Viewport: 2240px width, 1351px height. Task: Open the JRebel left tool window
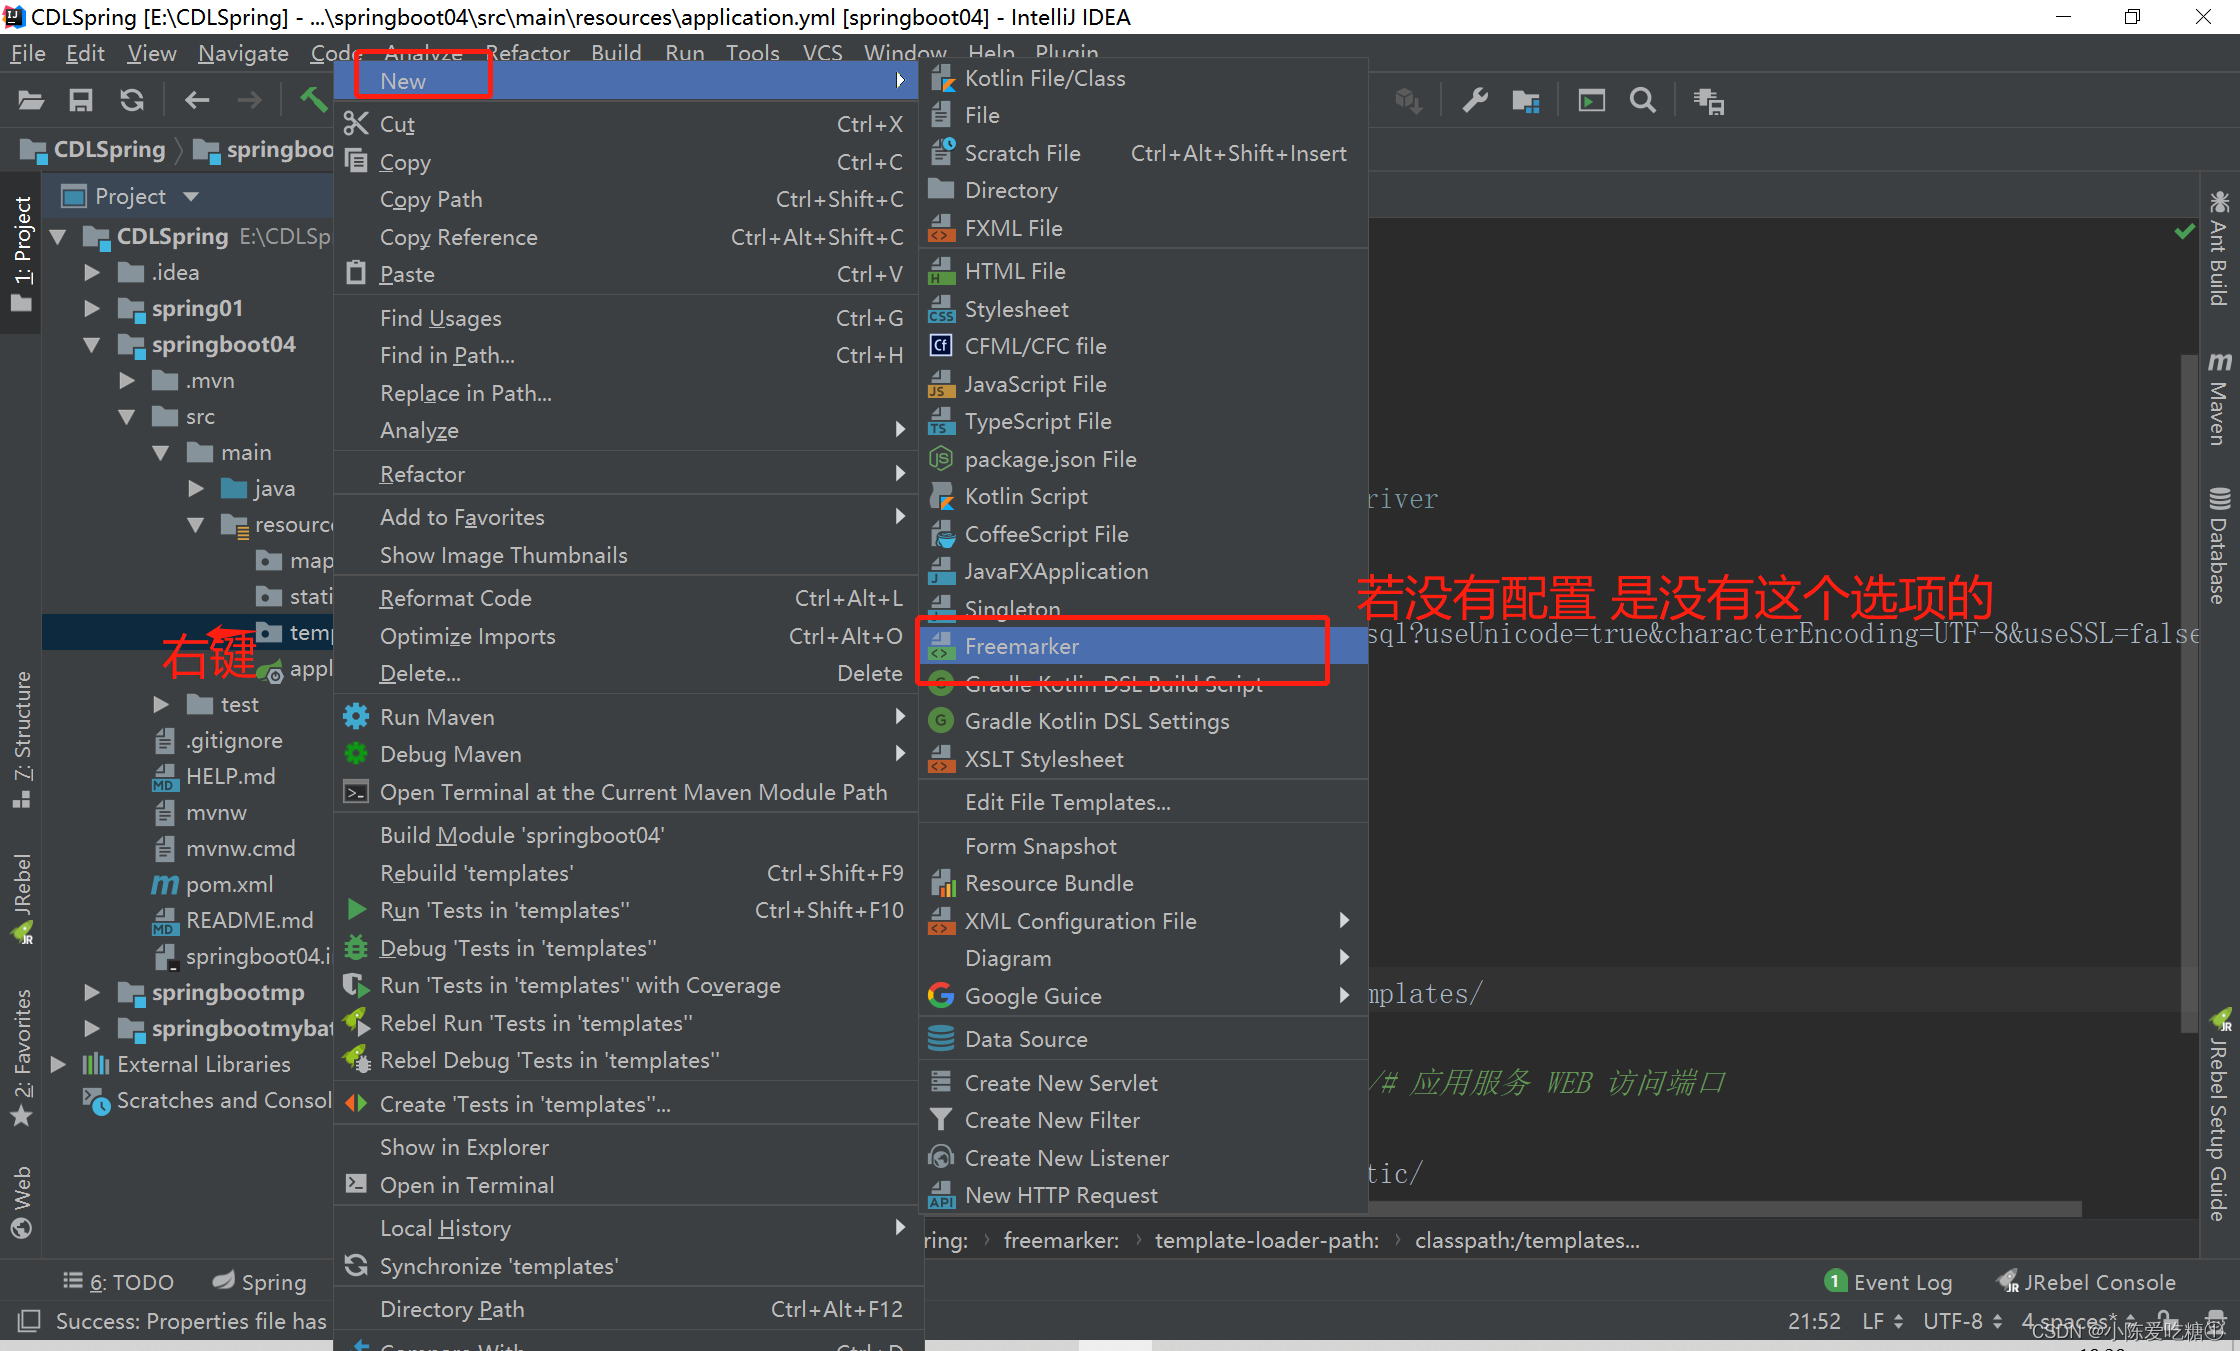(22, 898)
